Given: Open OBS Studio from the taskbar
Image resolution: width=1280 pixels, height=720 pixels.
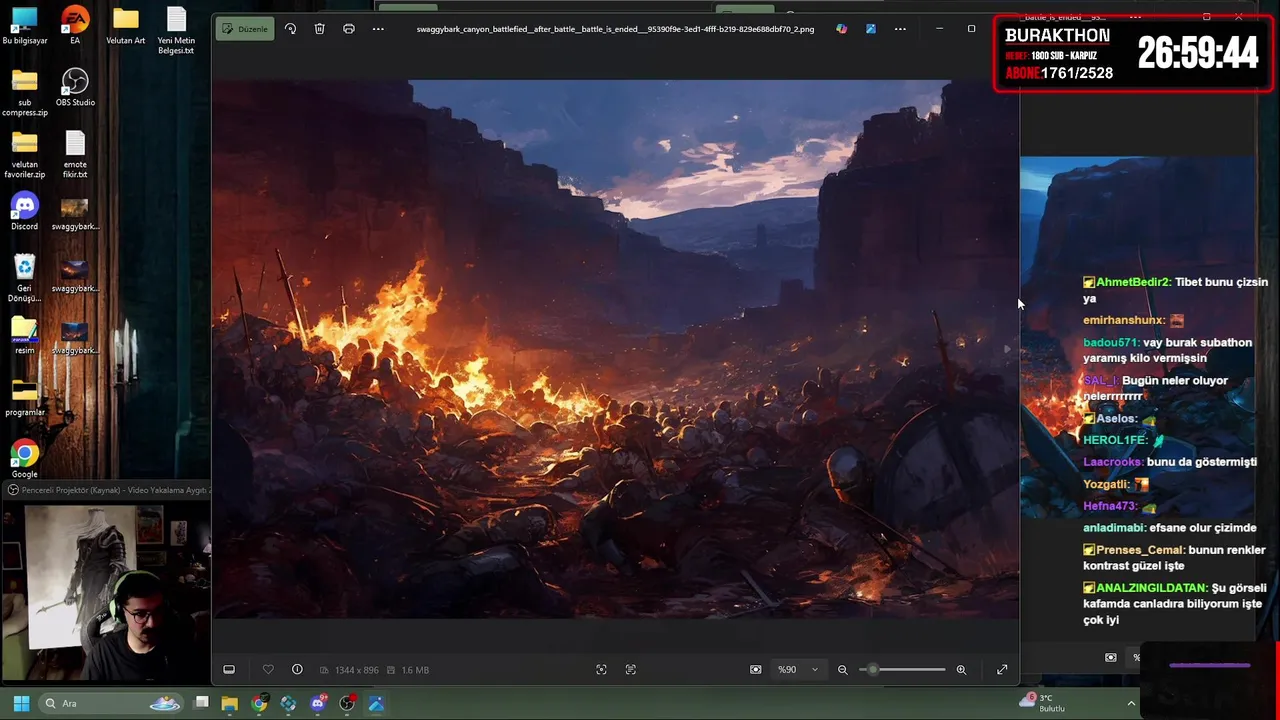Looking at the screenshot, I should click(347, 704).
